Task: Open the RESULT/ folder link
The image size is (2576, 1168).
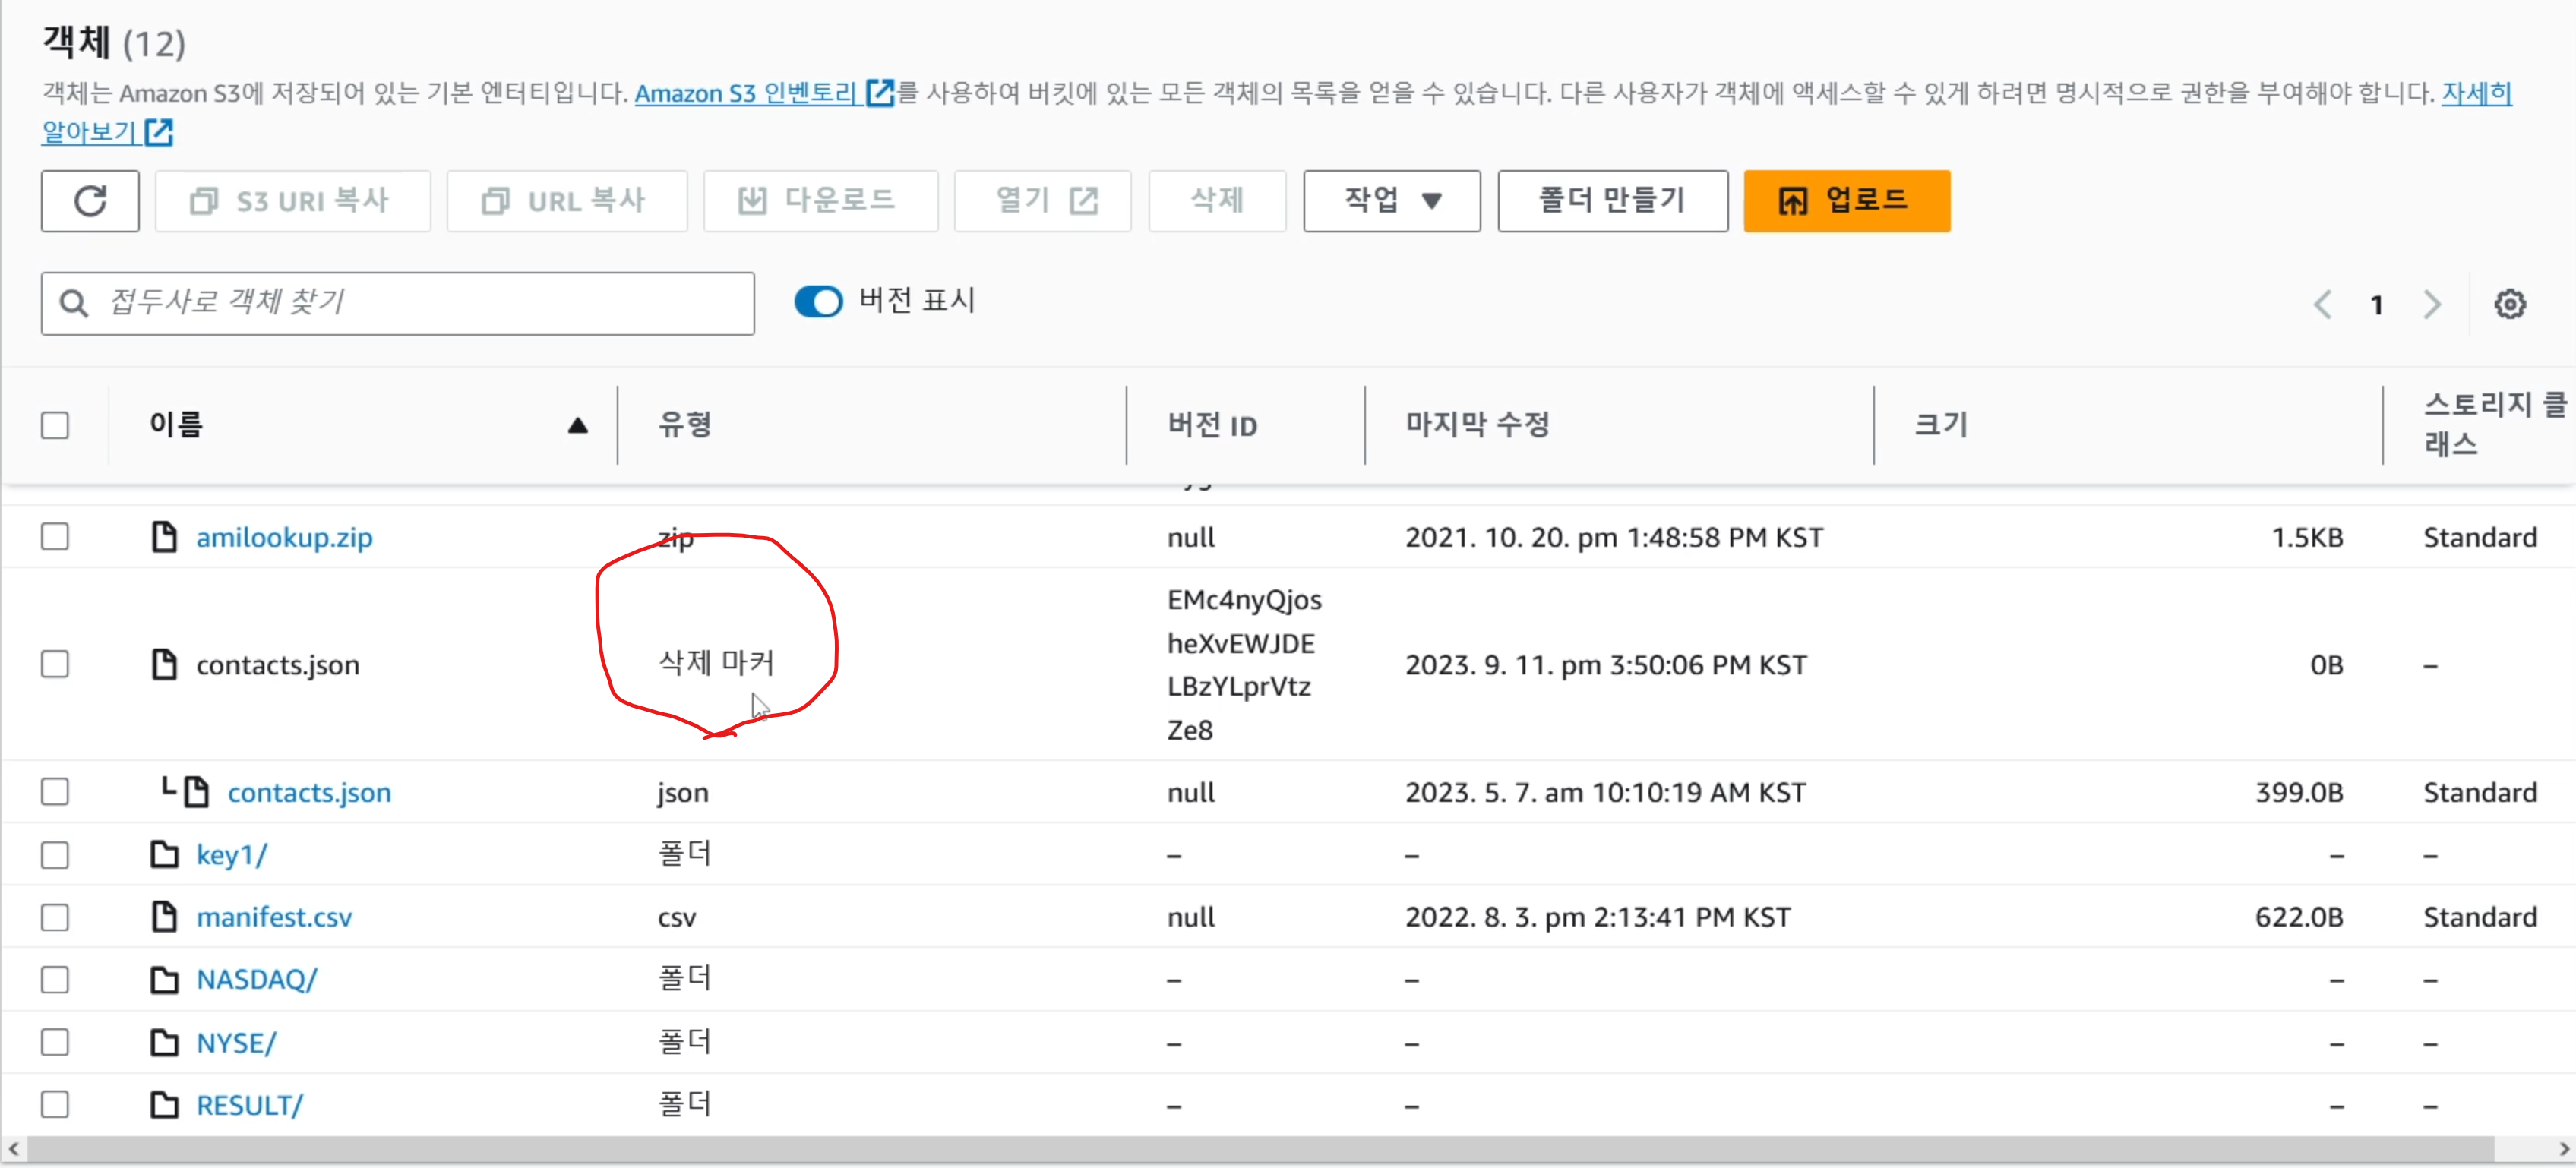Action: pyautogui.click(x=249, y=1105)
